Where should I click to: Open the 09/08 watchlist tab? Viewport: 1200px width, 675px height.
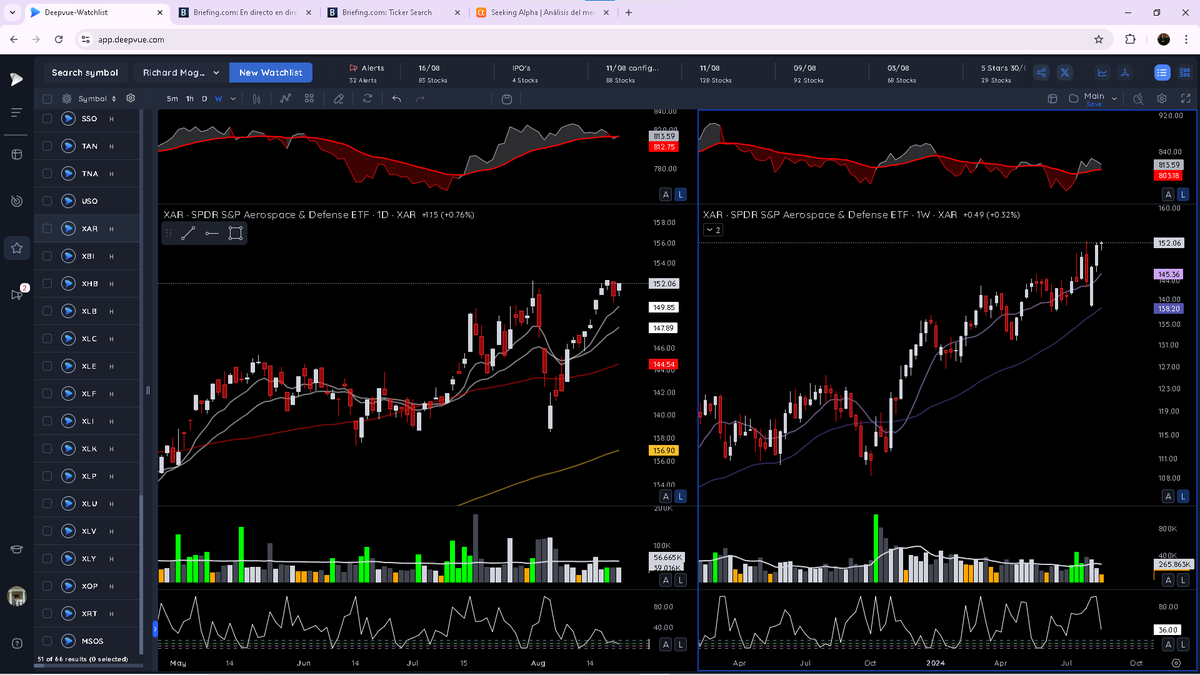(808, 73)
